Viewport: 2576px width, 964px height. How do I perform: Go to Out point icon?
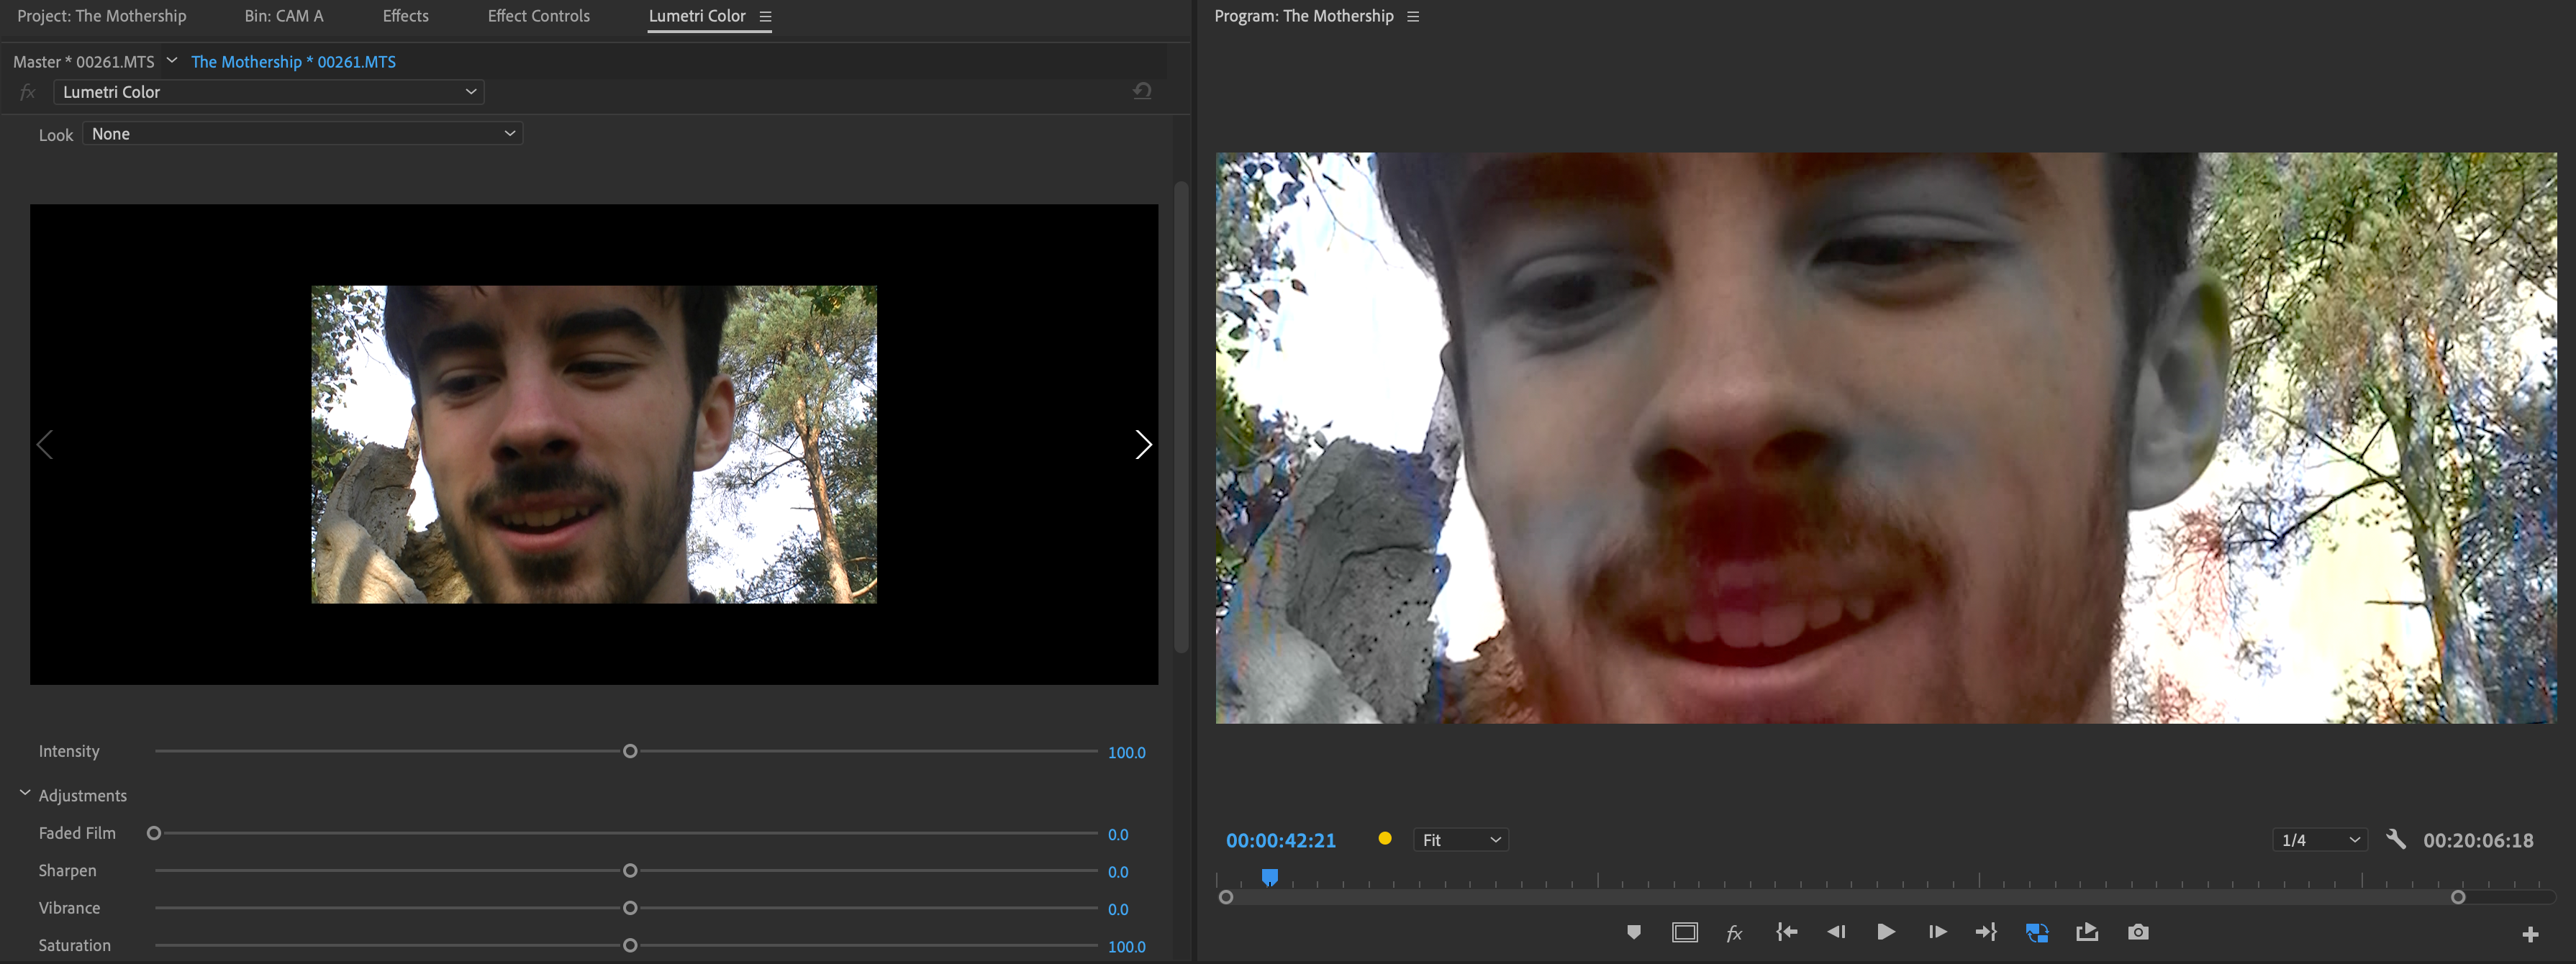(1986, 932)
